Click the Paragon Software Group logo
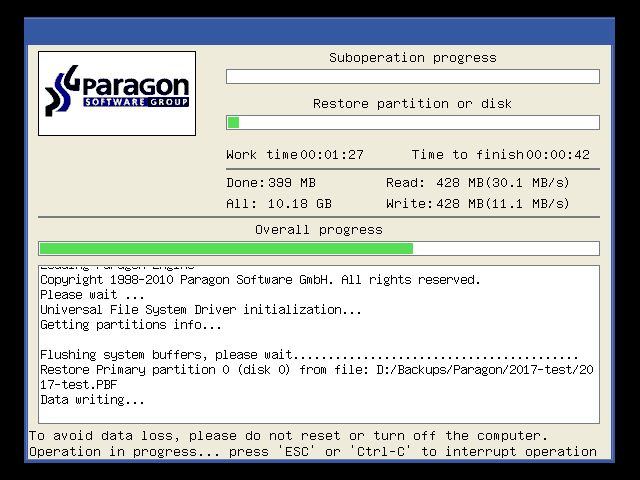This screenshot has width=640, height=480. point(117,93)
